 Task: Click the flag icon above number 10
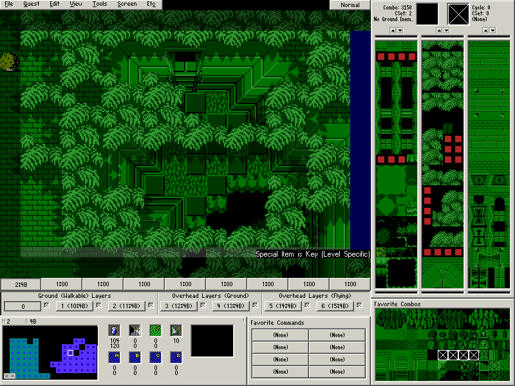176,330
